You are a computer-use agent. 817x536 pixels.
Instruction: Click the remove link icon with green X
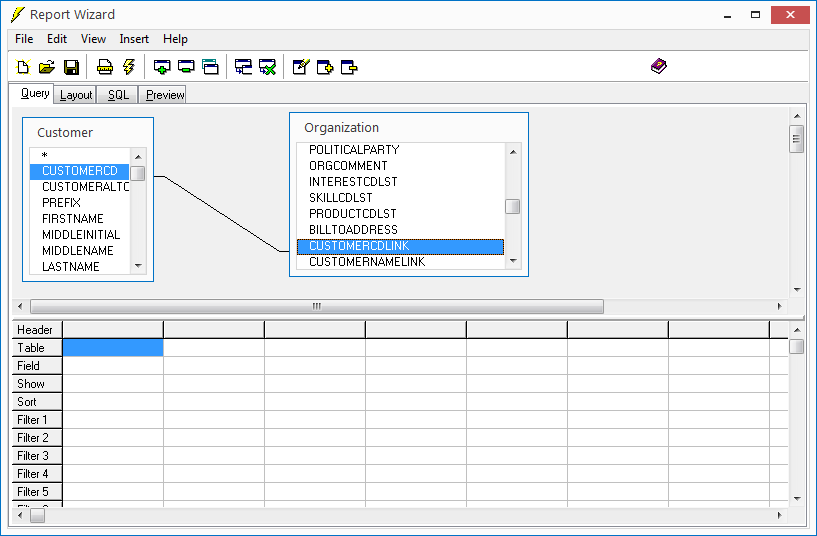pos(267,67)
